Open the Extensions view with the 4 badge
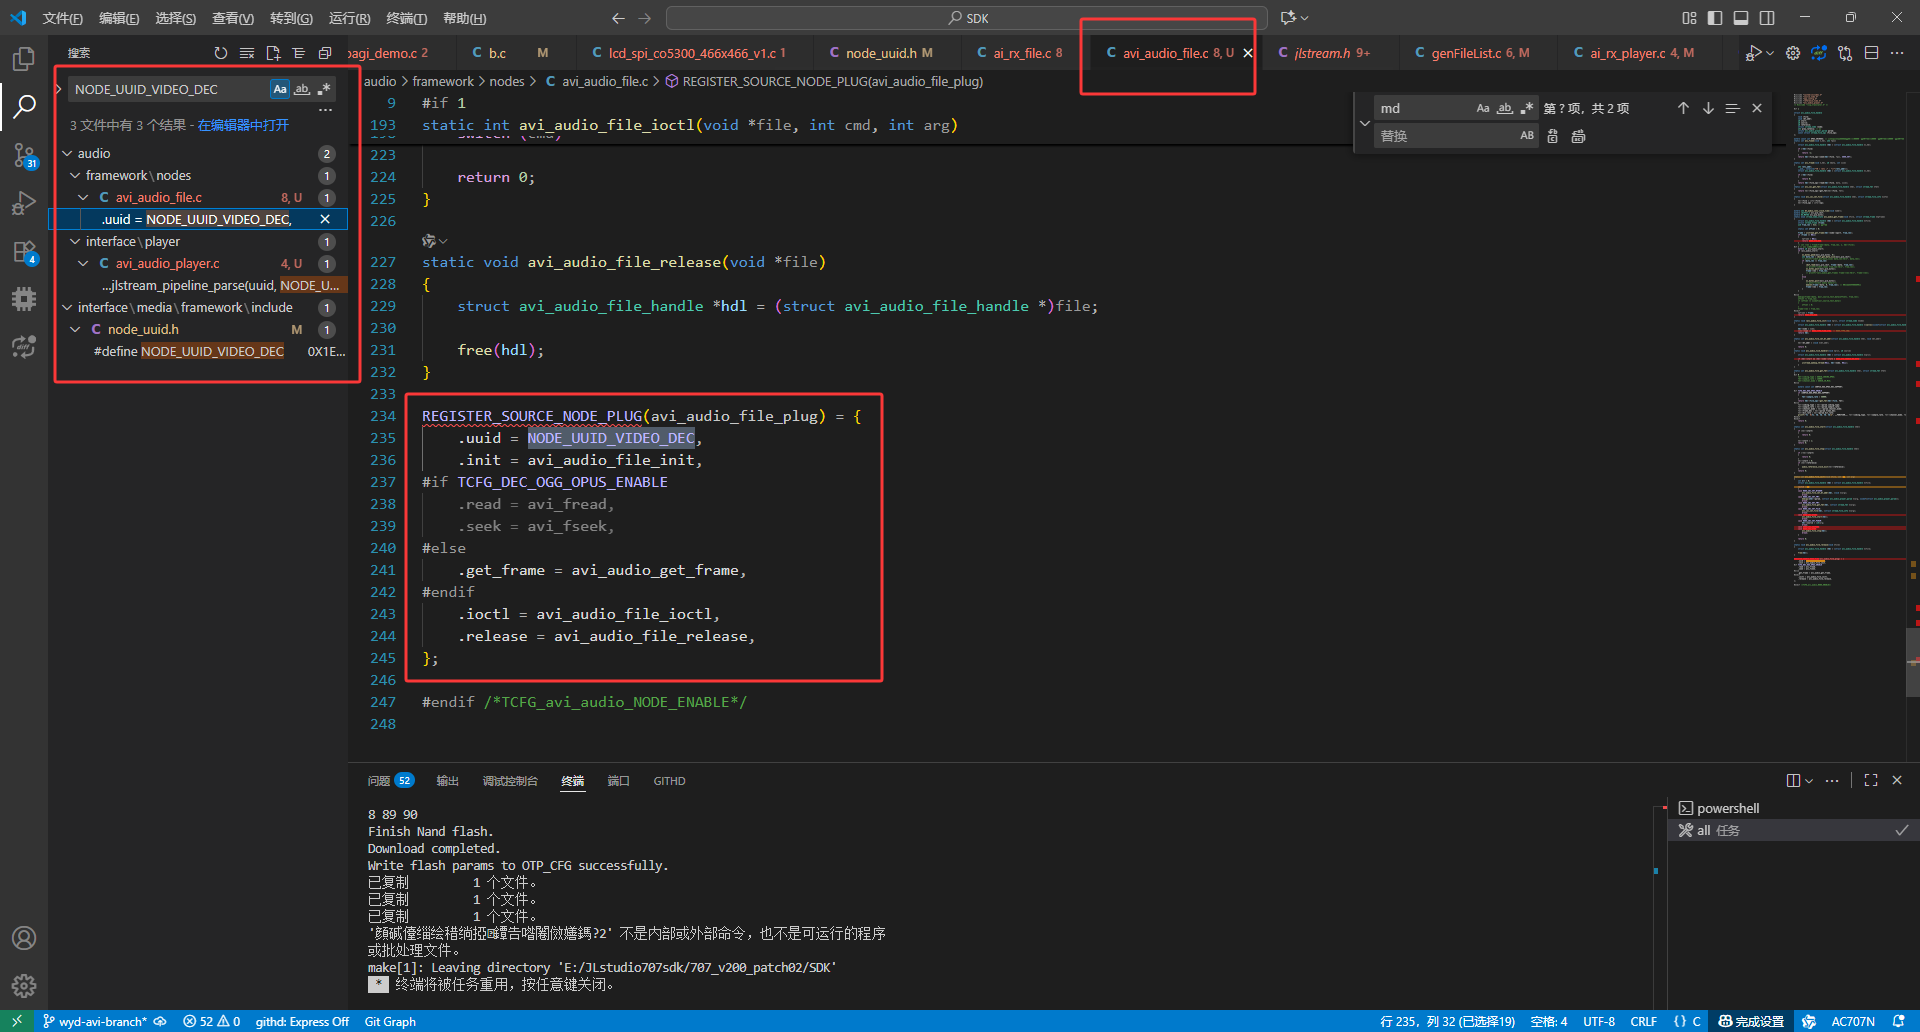 (x=24, y=251)
